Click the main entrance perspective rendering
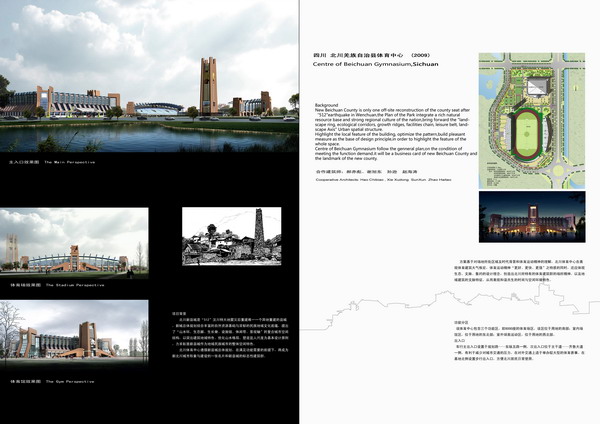Screen dimensions: 600x424 click(x=149, y=76)
